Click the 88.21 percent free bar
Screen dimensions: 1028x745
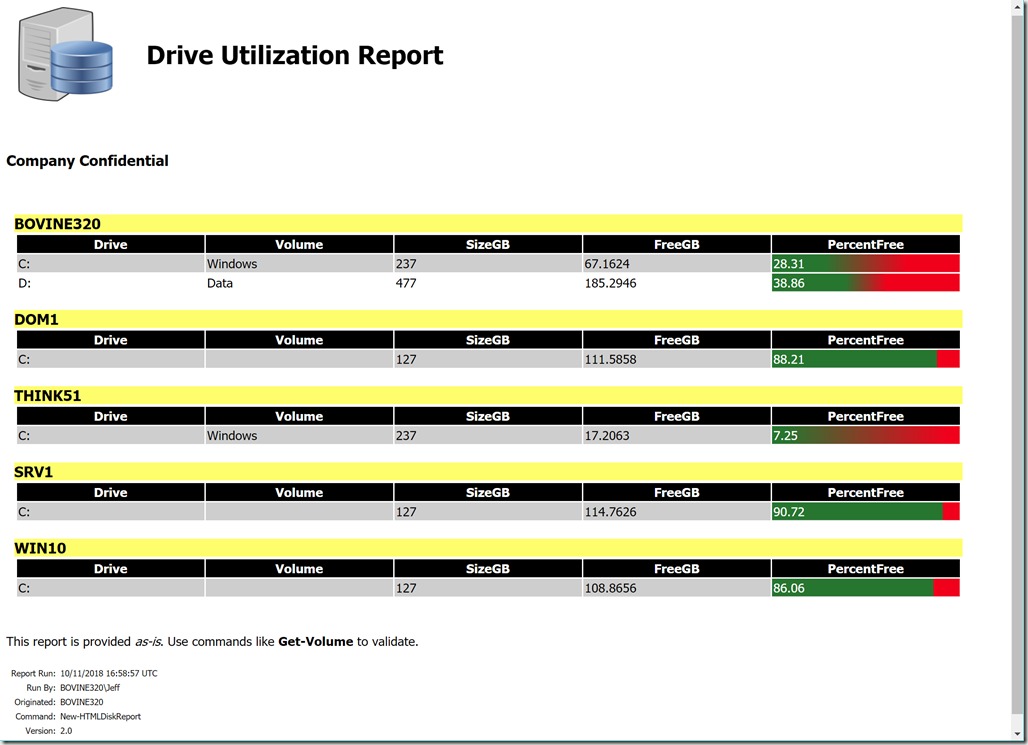pyautogui.click(x=865, y=359)
